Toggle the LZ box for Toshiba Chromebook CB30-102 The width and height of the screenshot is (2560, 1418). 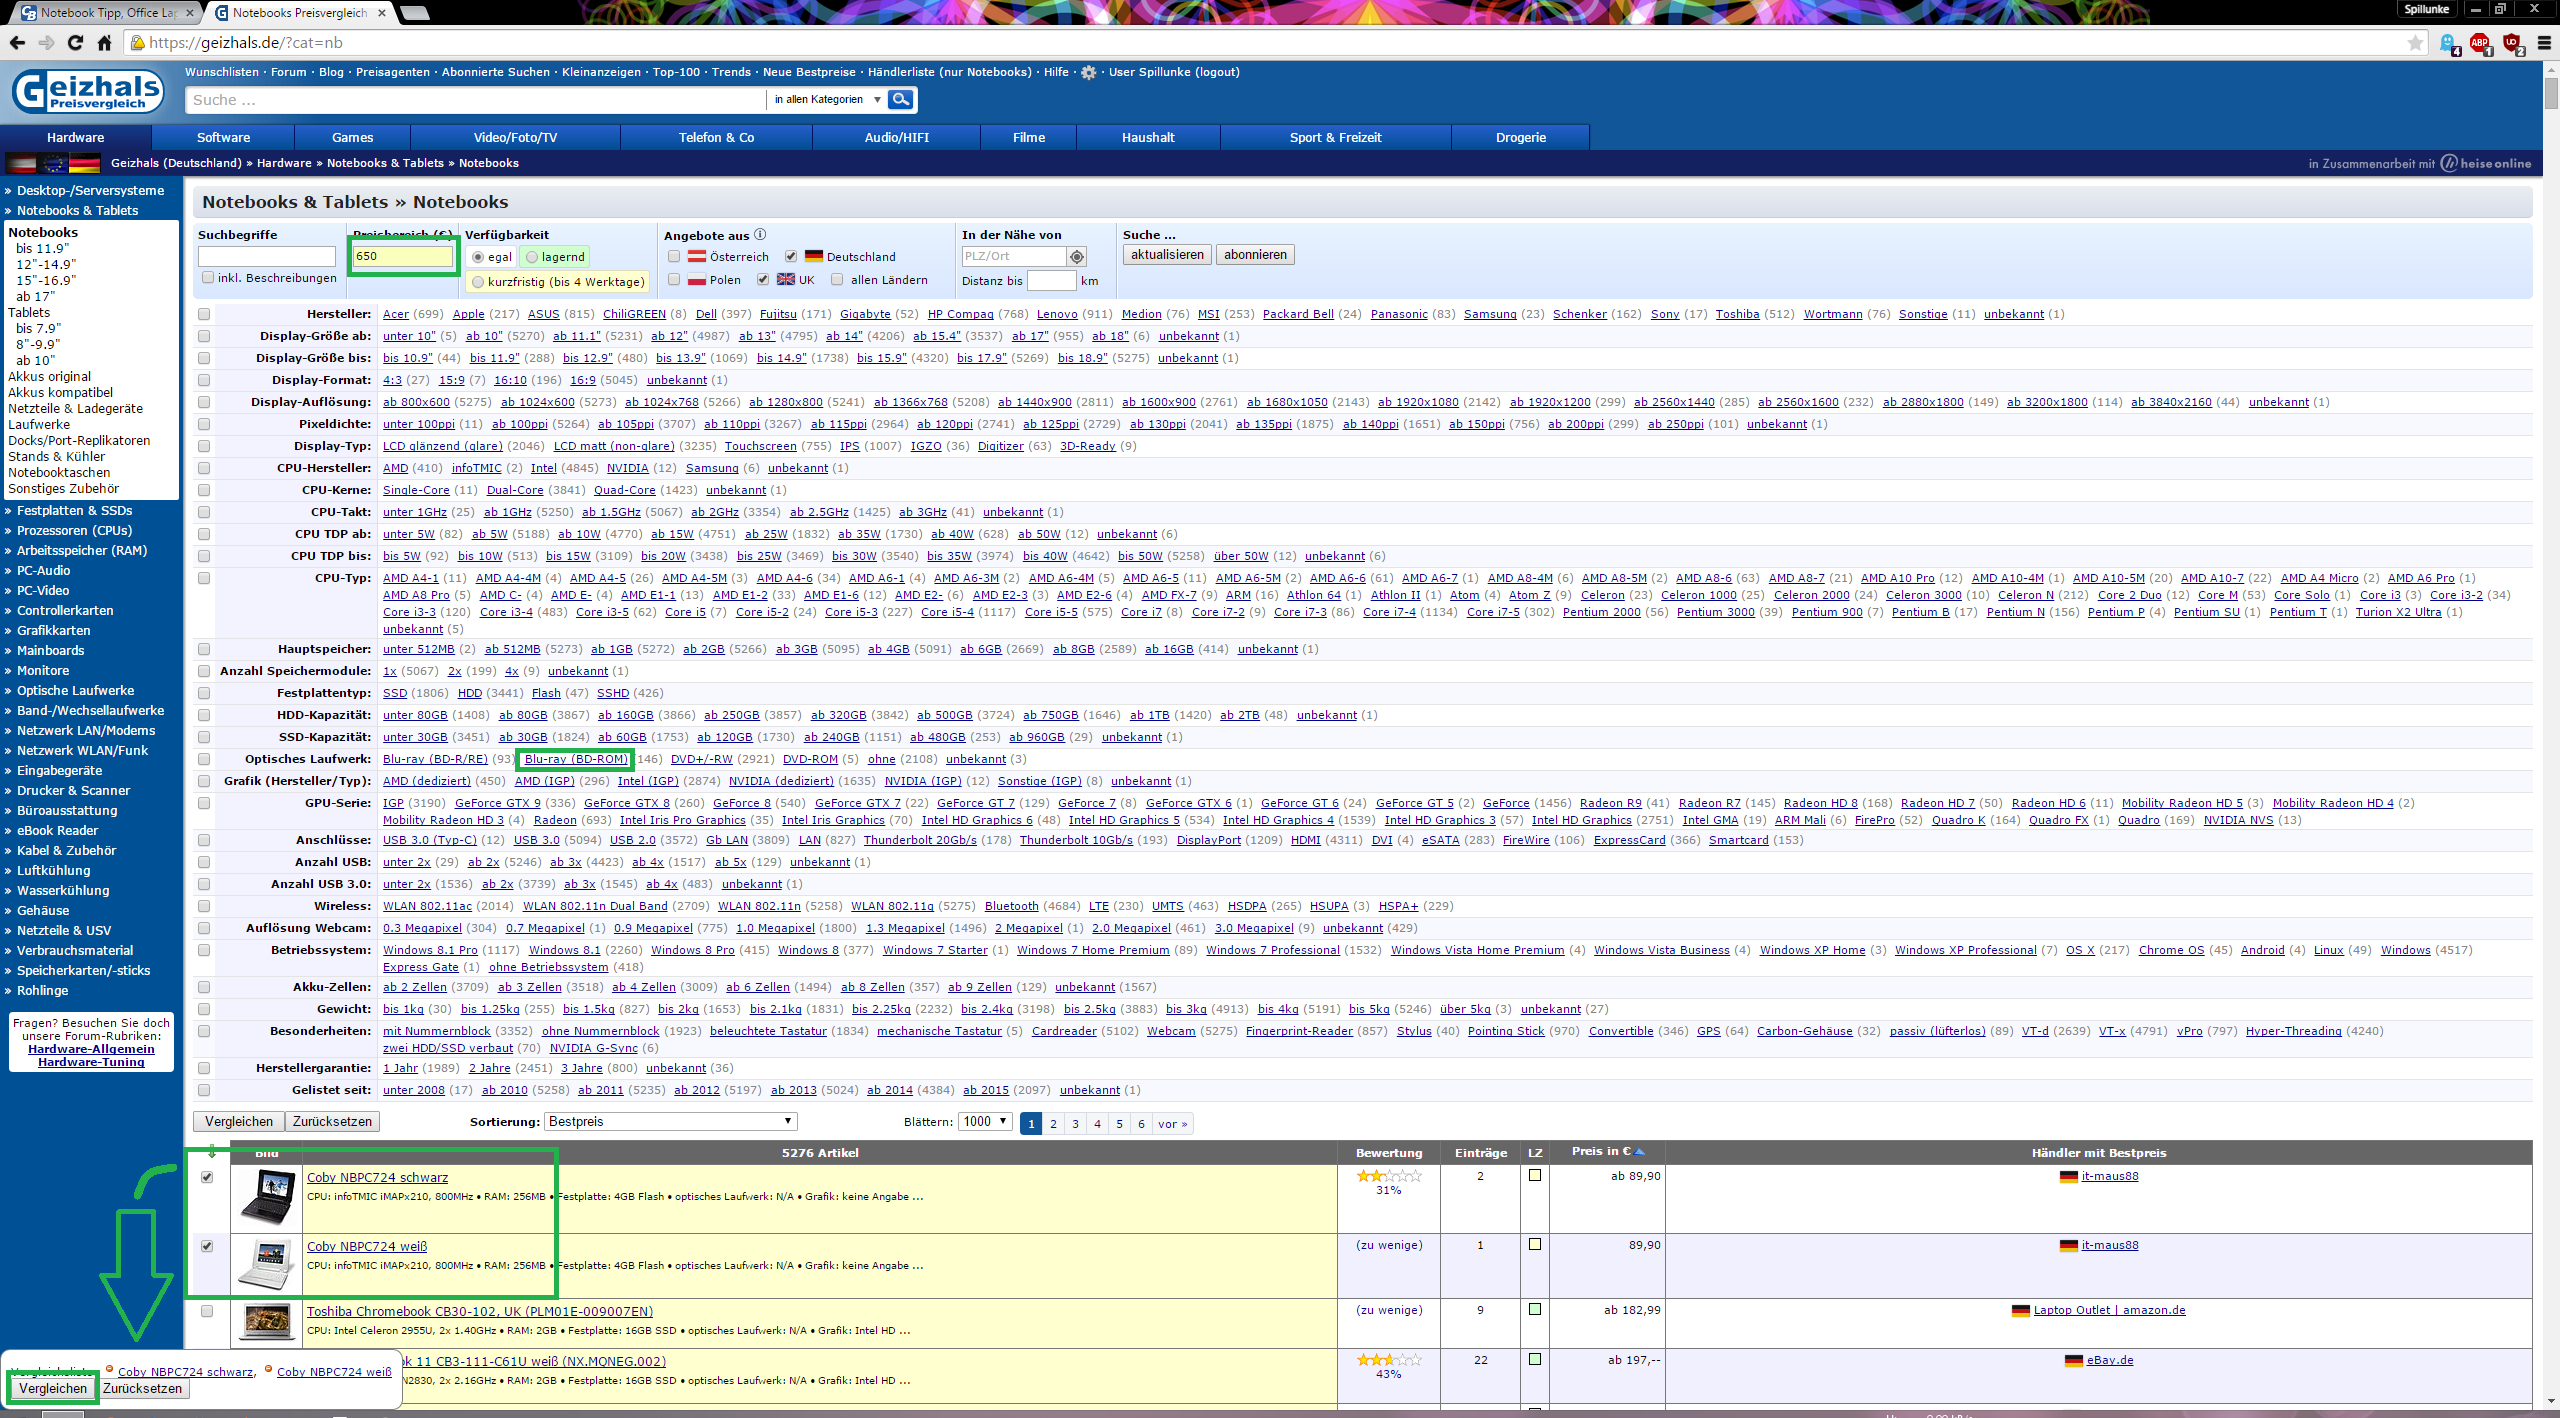point(1535,1310)
